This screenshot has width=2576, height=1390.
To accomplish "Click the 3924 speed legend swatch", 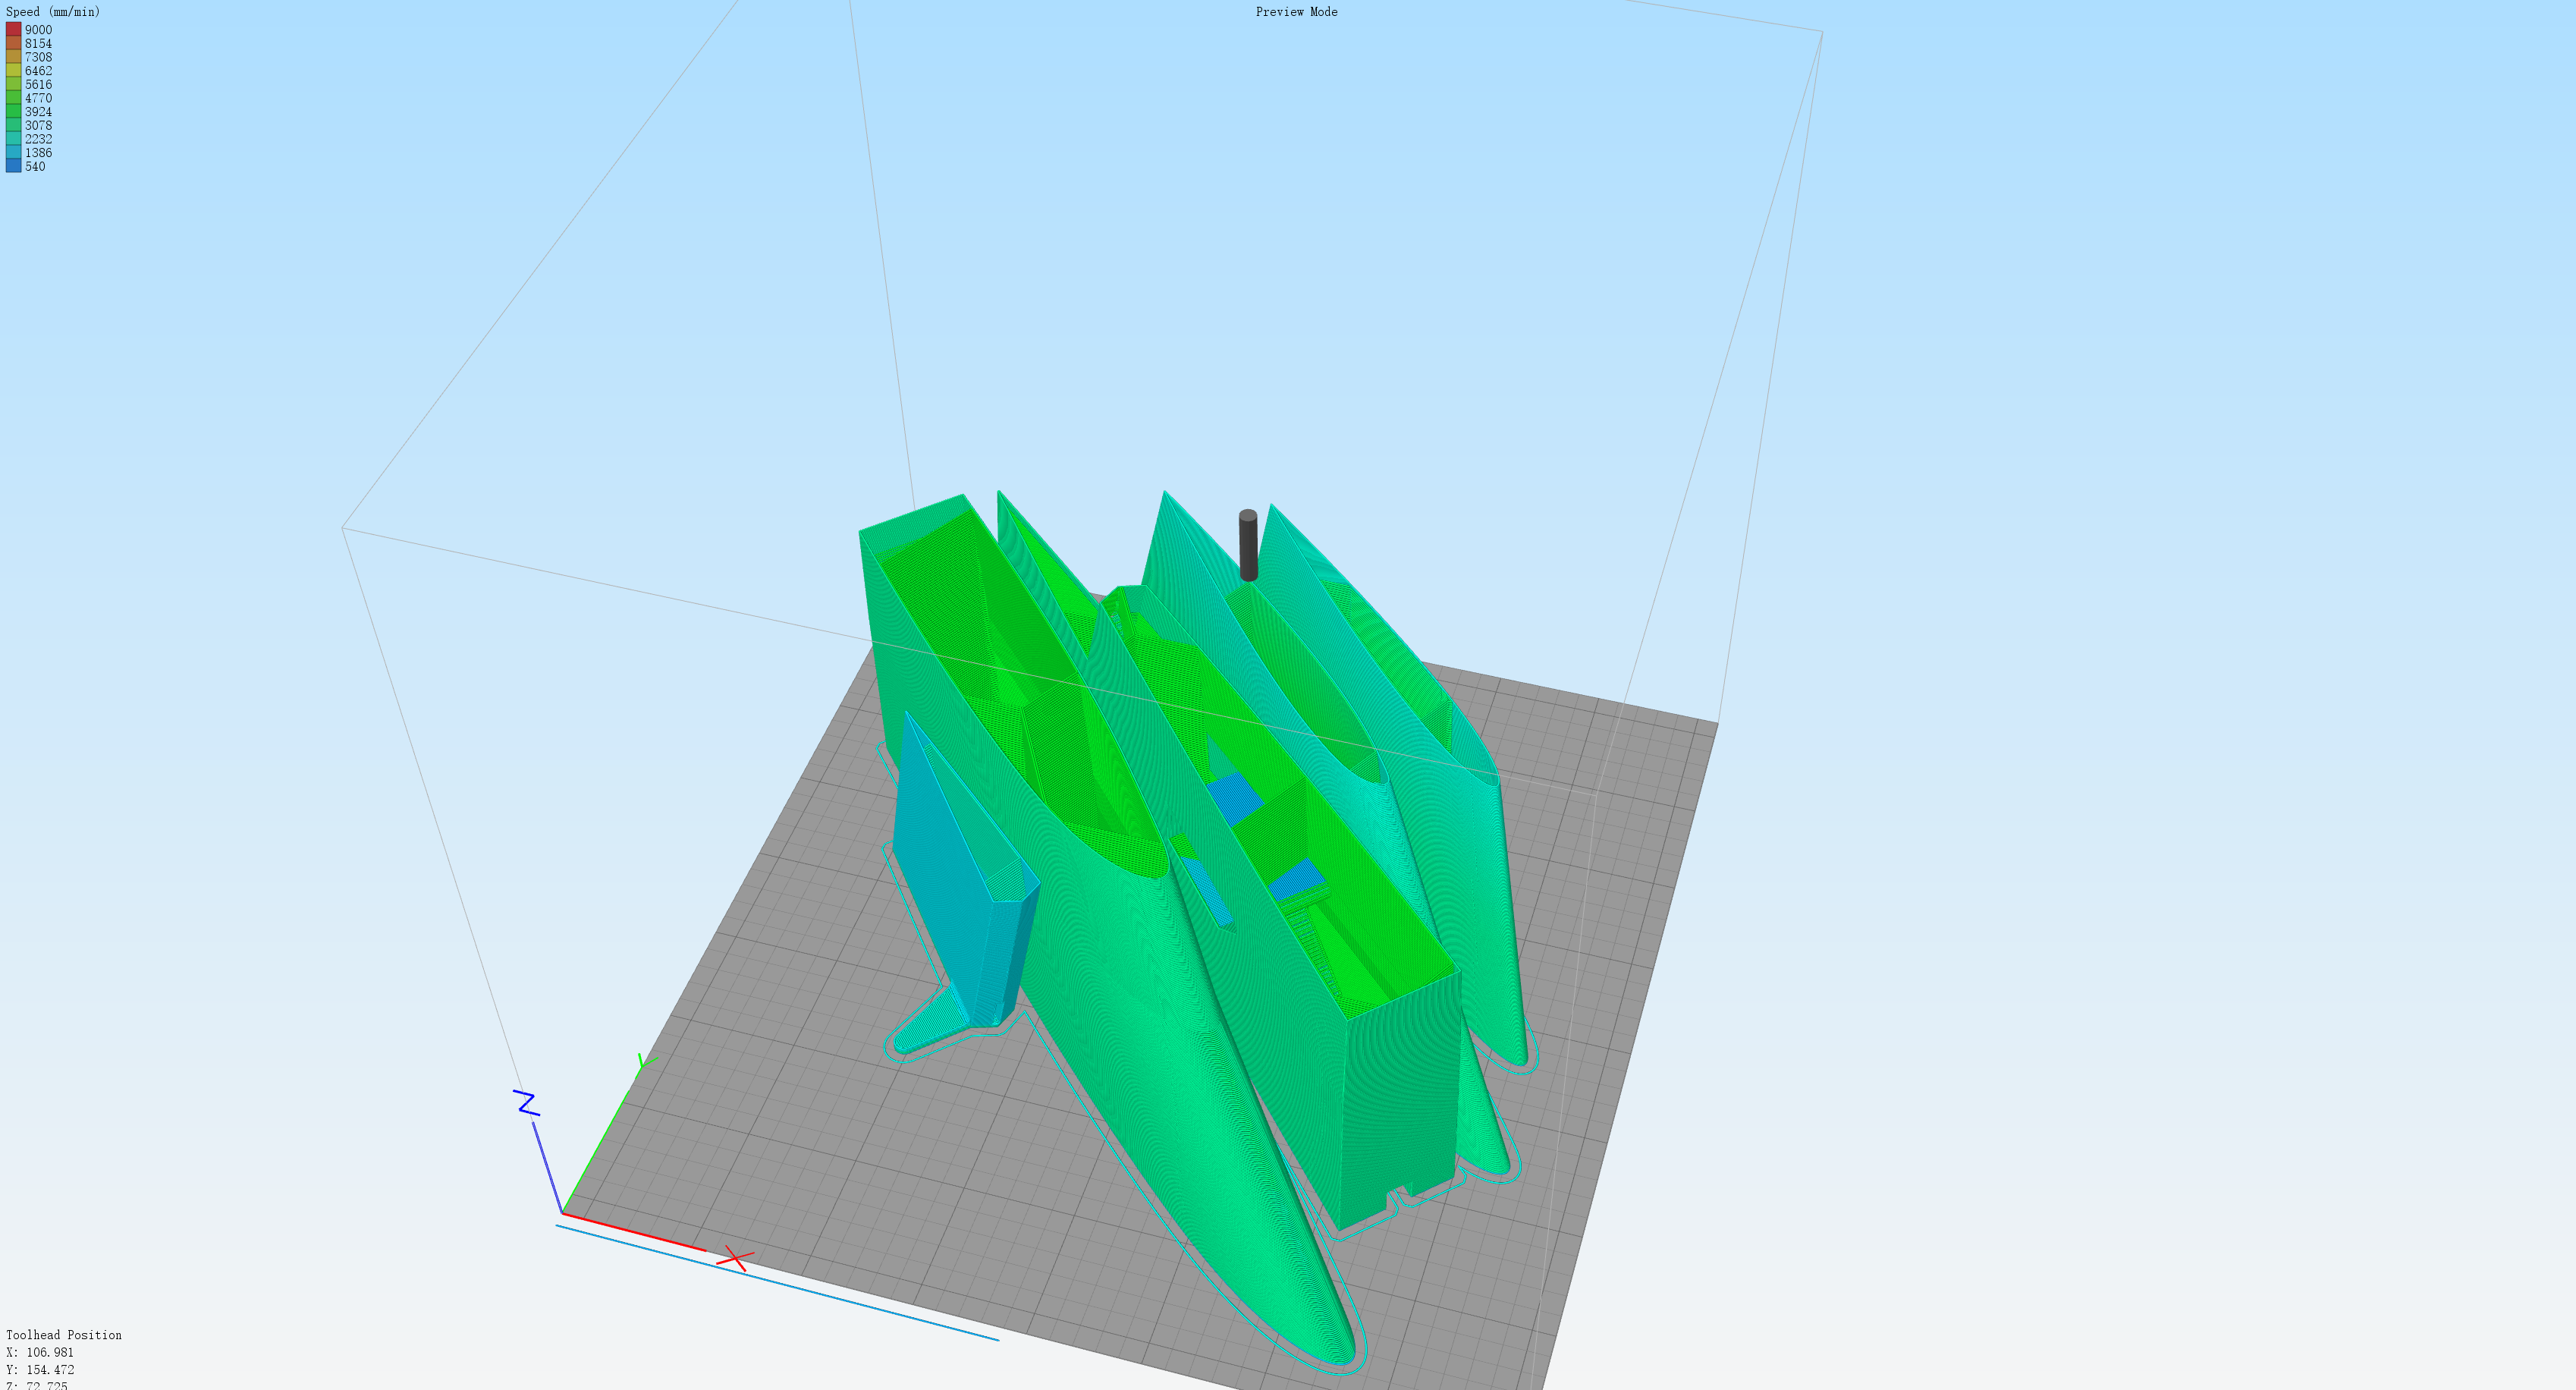I will [x=13, y=112].
